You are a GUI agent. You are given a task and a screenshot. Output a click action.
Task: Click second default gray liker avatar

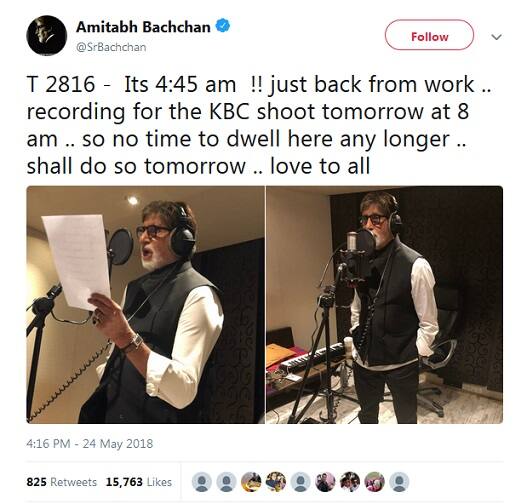(227, 482)
